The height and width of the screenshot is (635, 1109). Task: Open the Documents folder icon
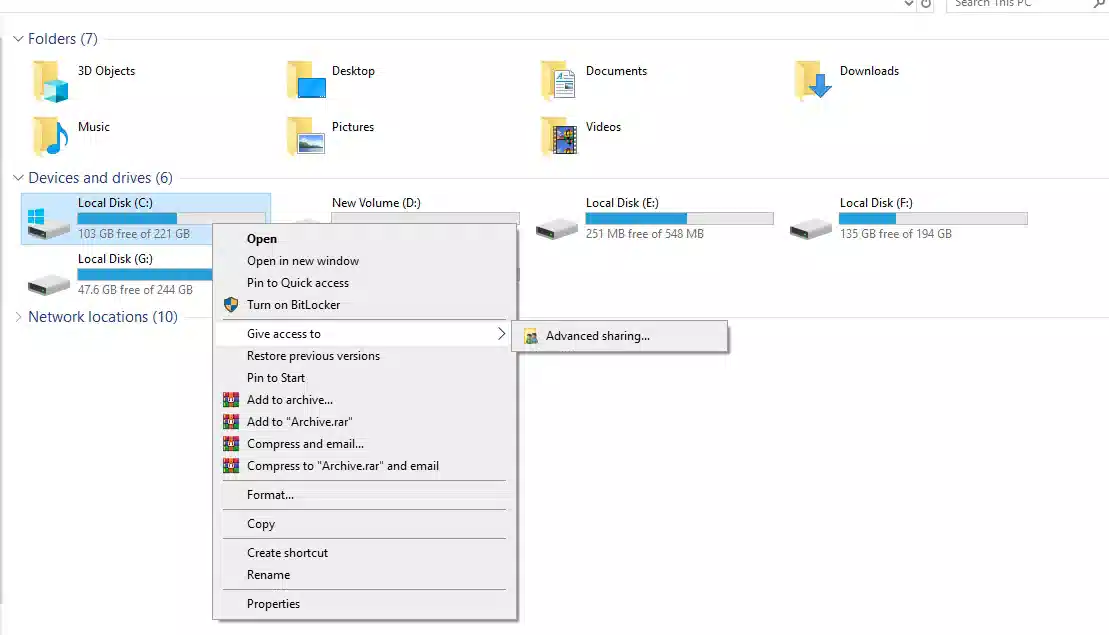pos(560,81)
